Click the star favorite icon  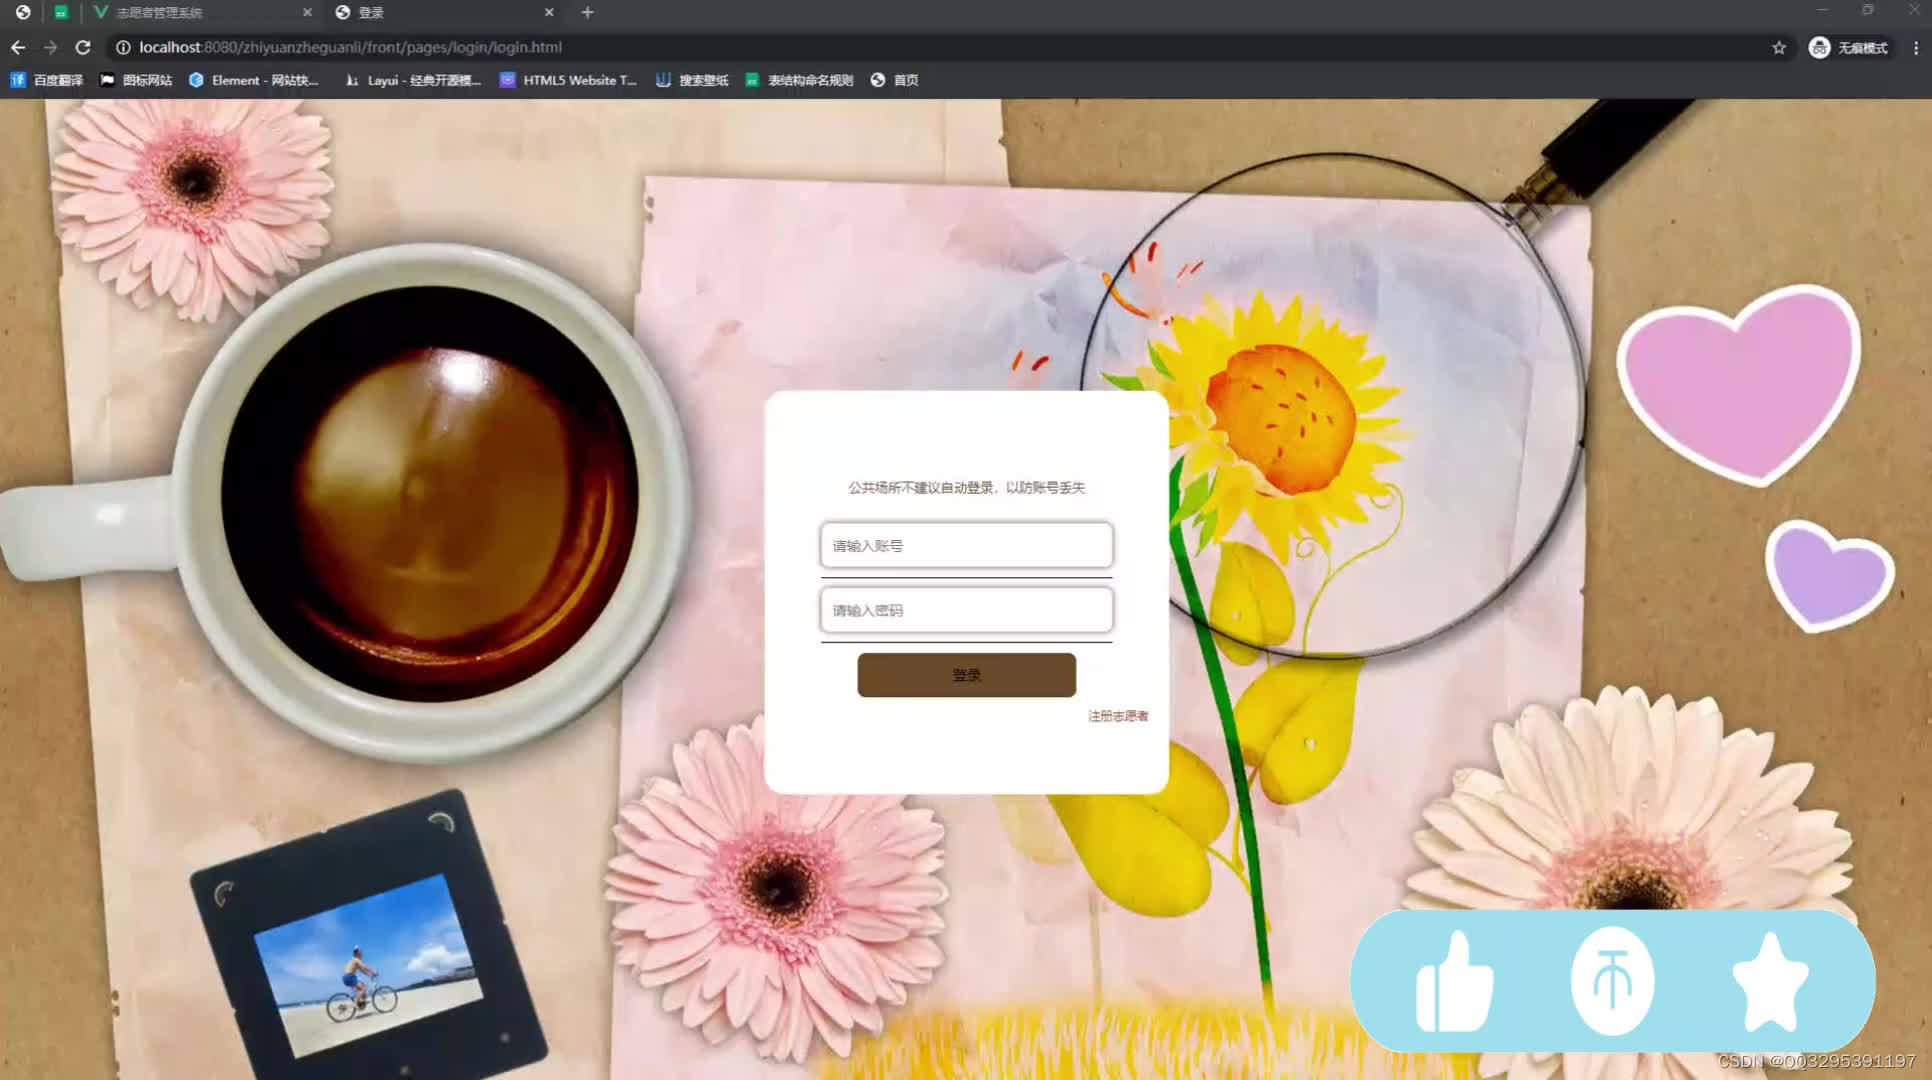point(1770,982)
